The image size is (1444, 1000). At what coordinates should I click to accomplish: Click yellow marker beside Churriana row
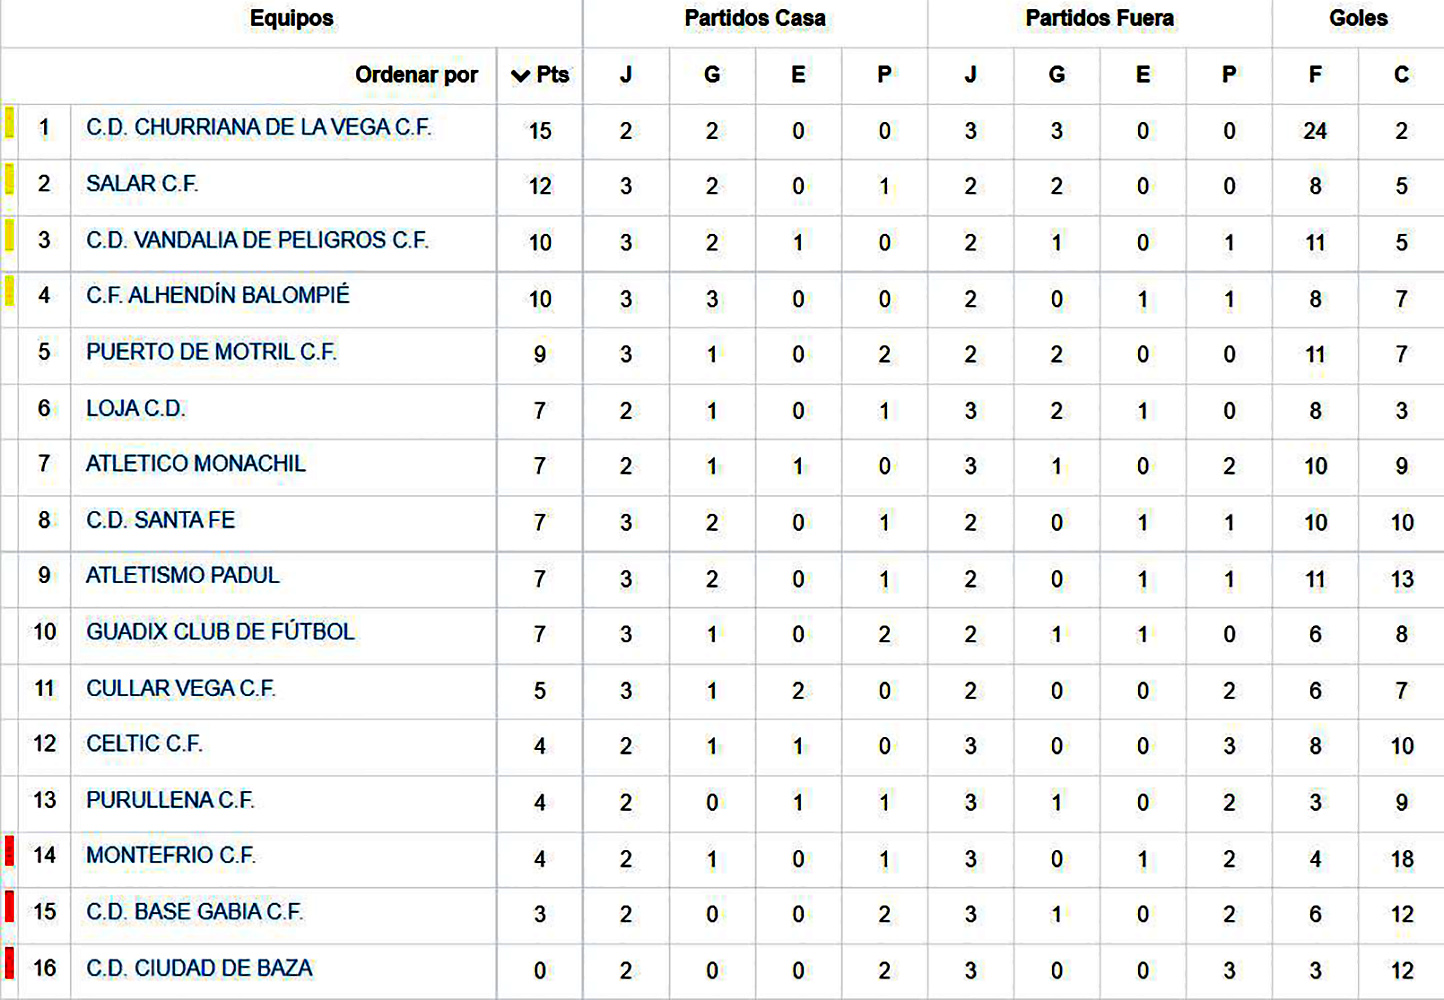click(x=9, y=123)
